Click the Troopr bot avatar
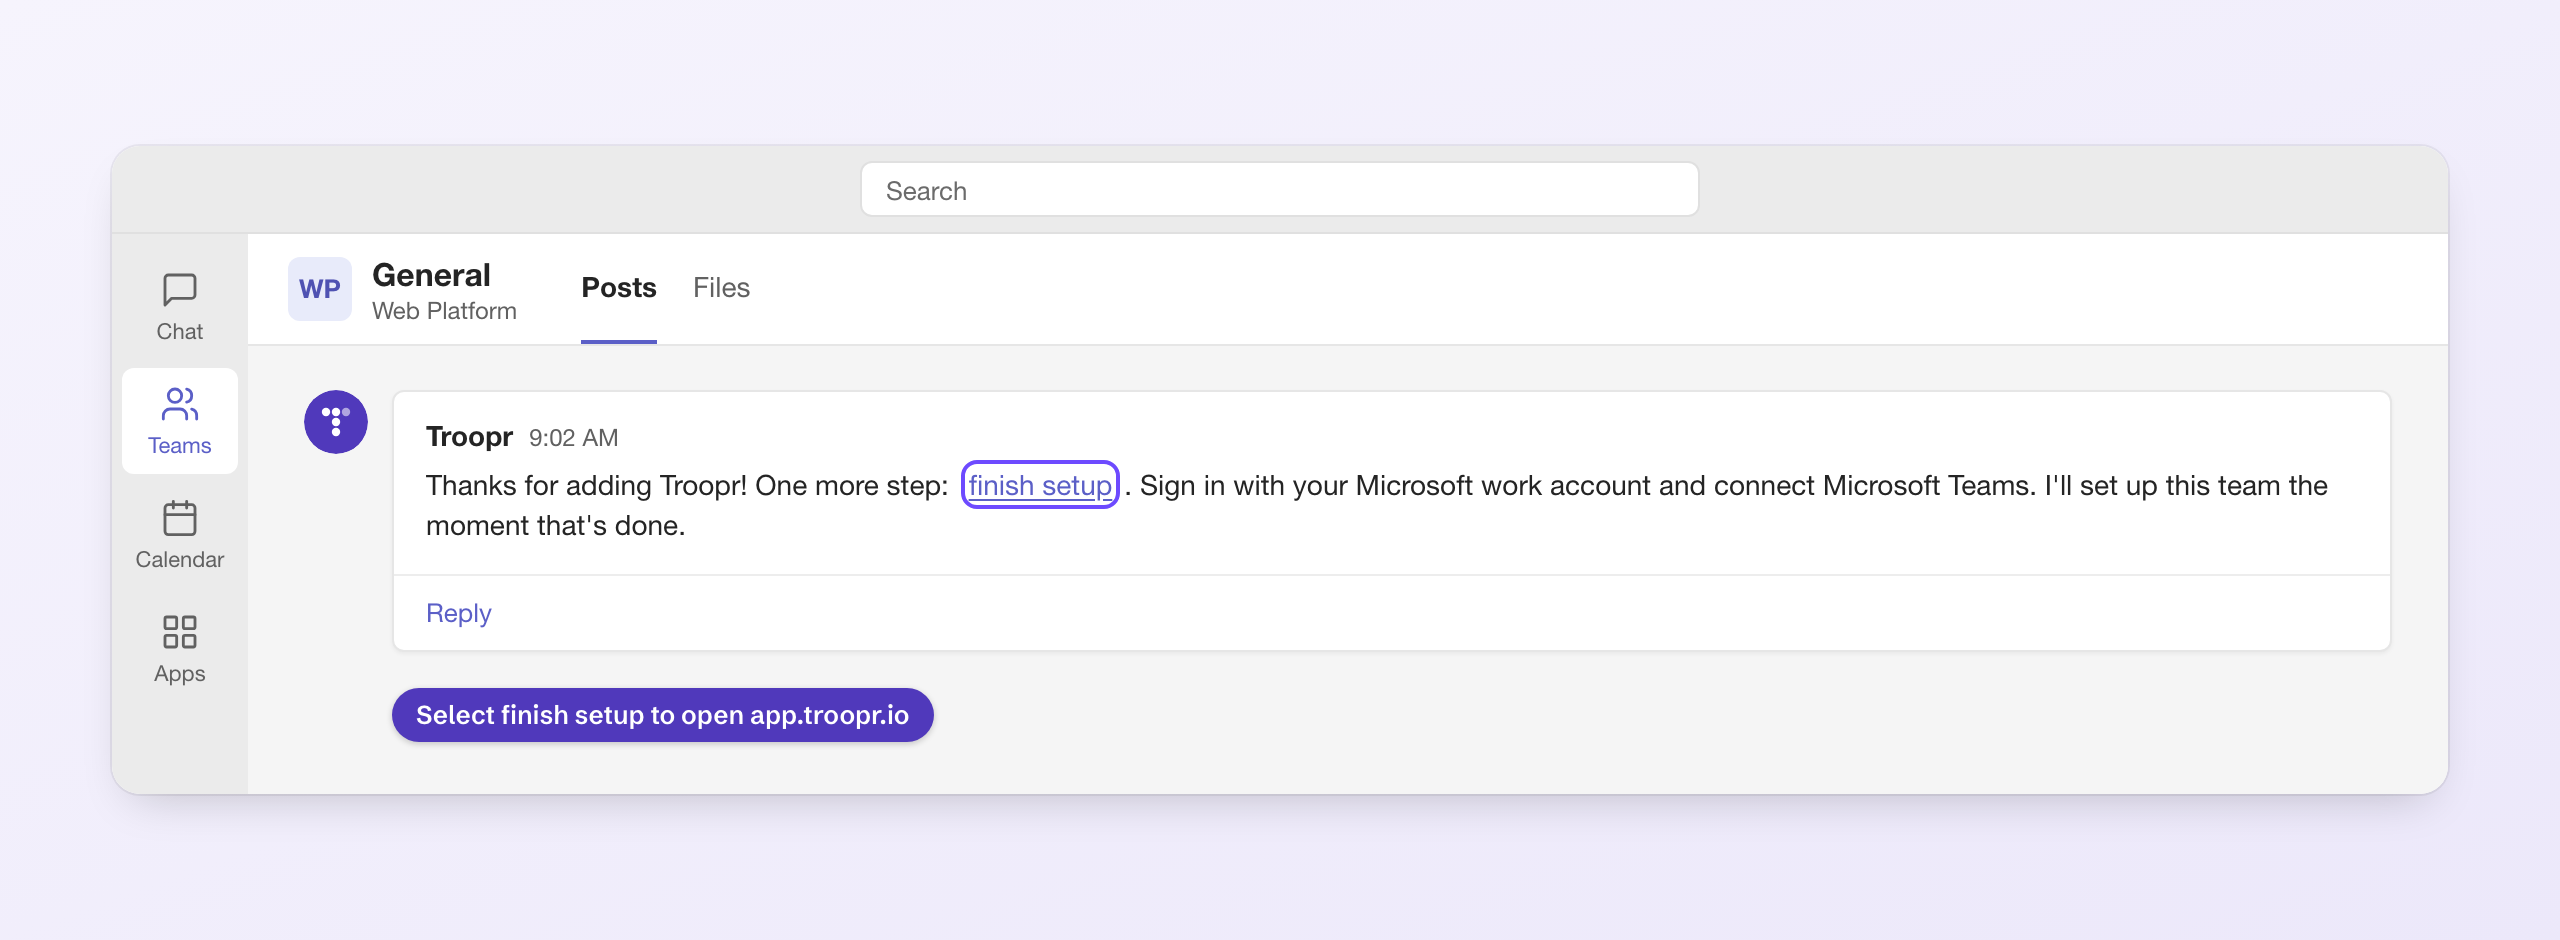 pos(336,422)
